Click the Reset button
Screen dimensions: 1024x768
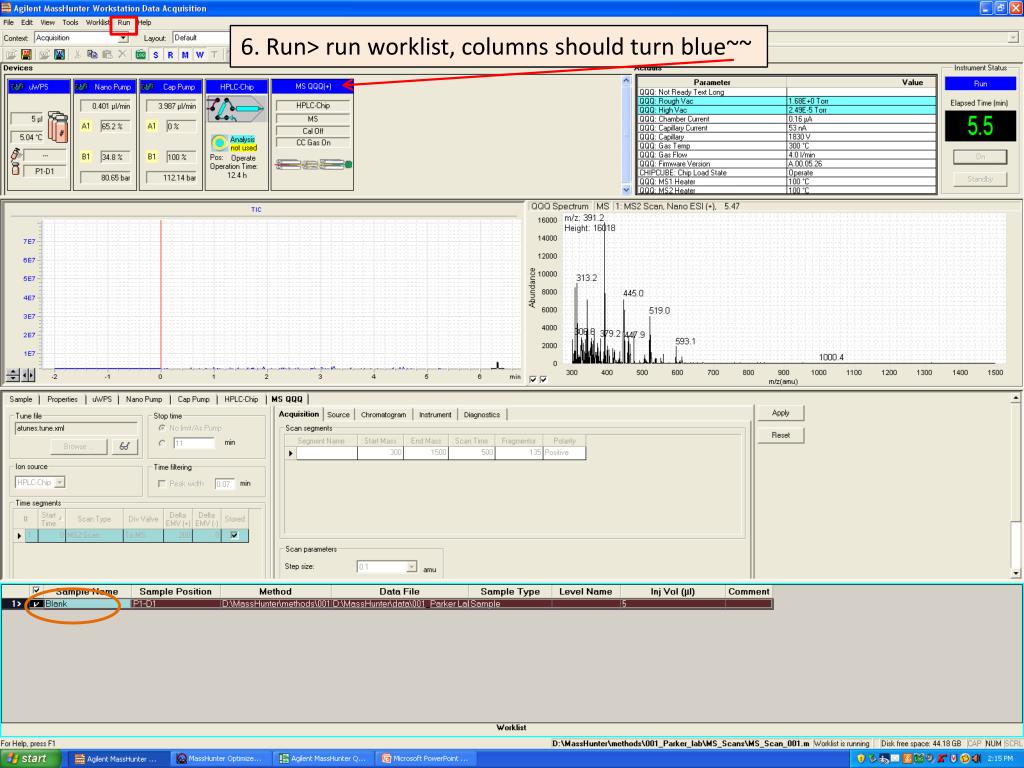coord(780,435)
